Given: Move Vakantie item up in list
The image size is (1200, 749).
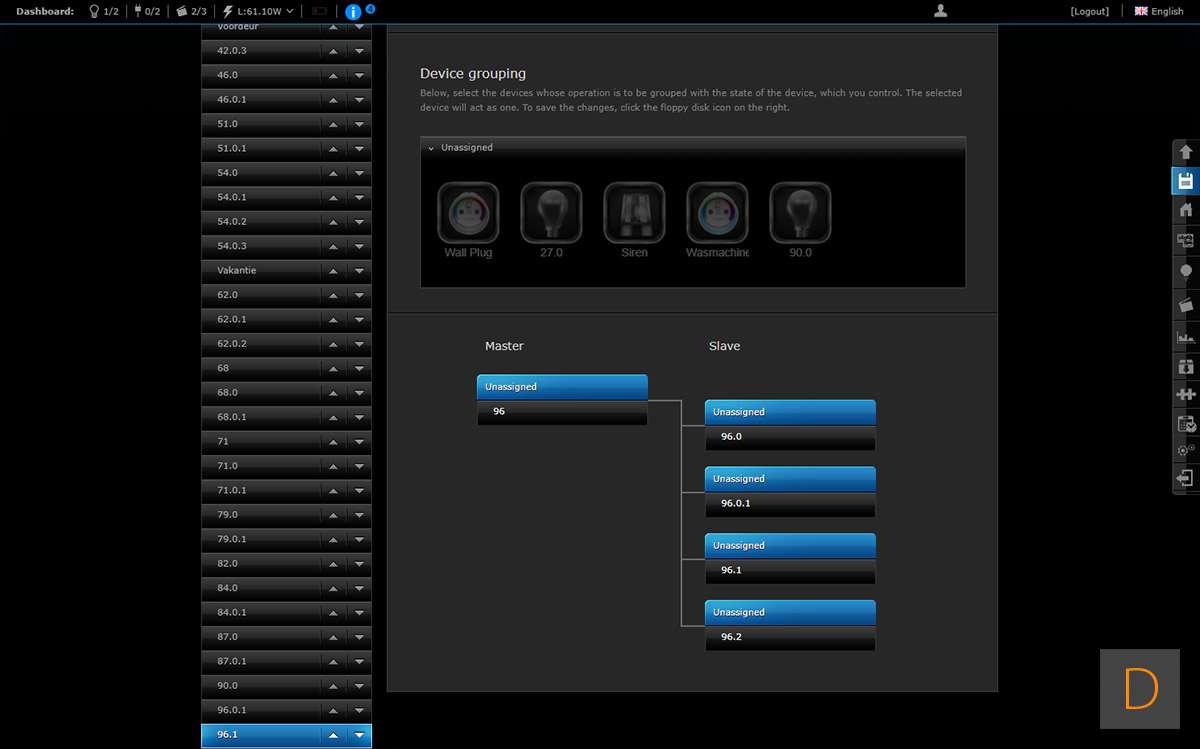Looking at the screenshot, I should (x=333, y=271).
